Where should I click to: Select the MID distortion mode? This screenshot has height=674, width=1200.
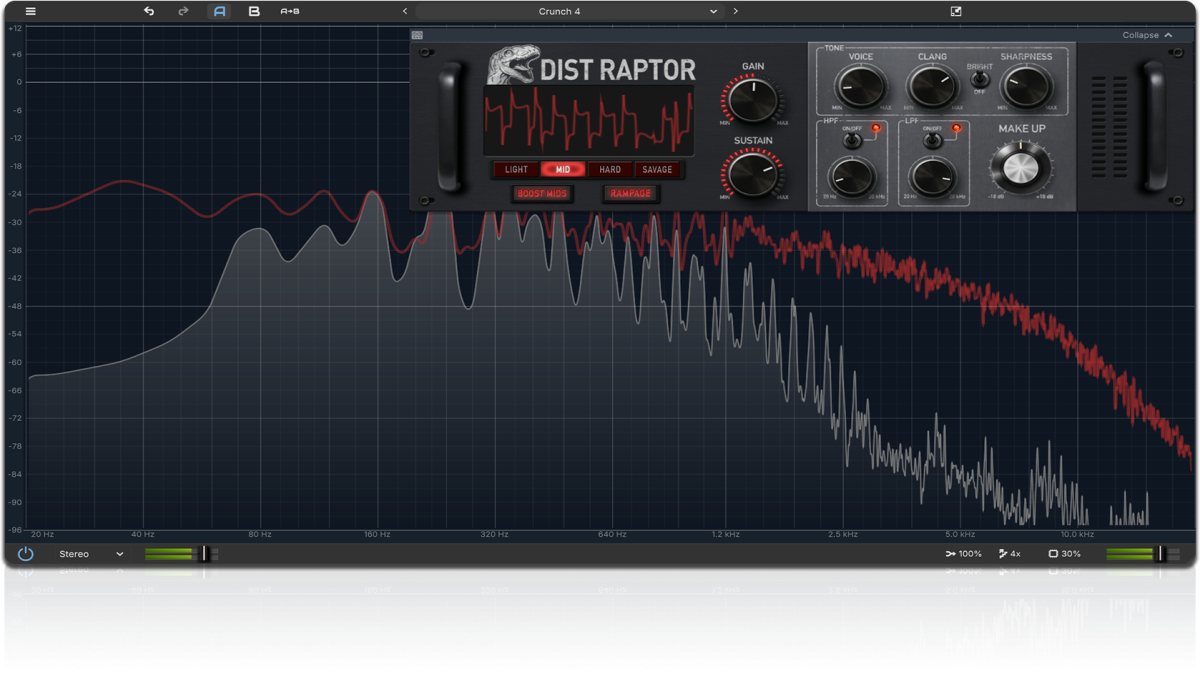563,170
